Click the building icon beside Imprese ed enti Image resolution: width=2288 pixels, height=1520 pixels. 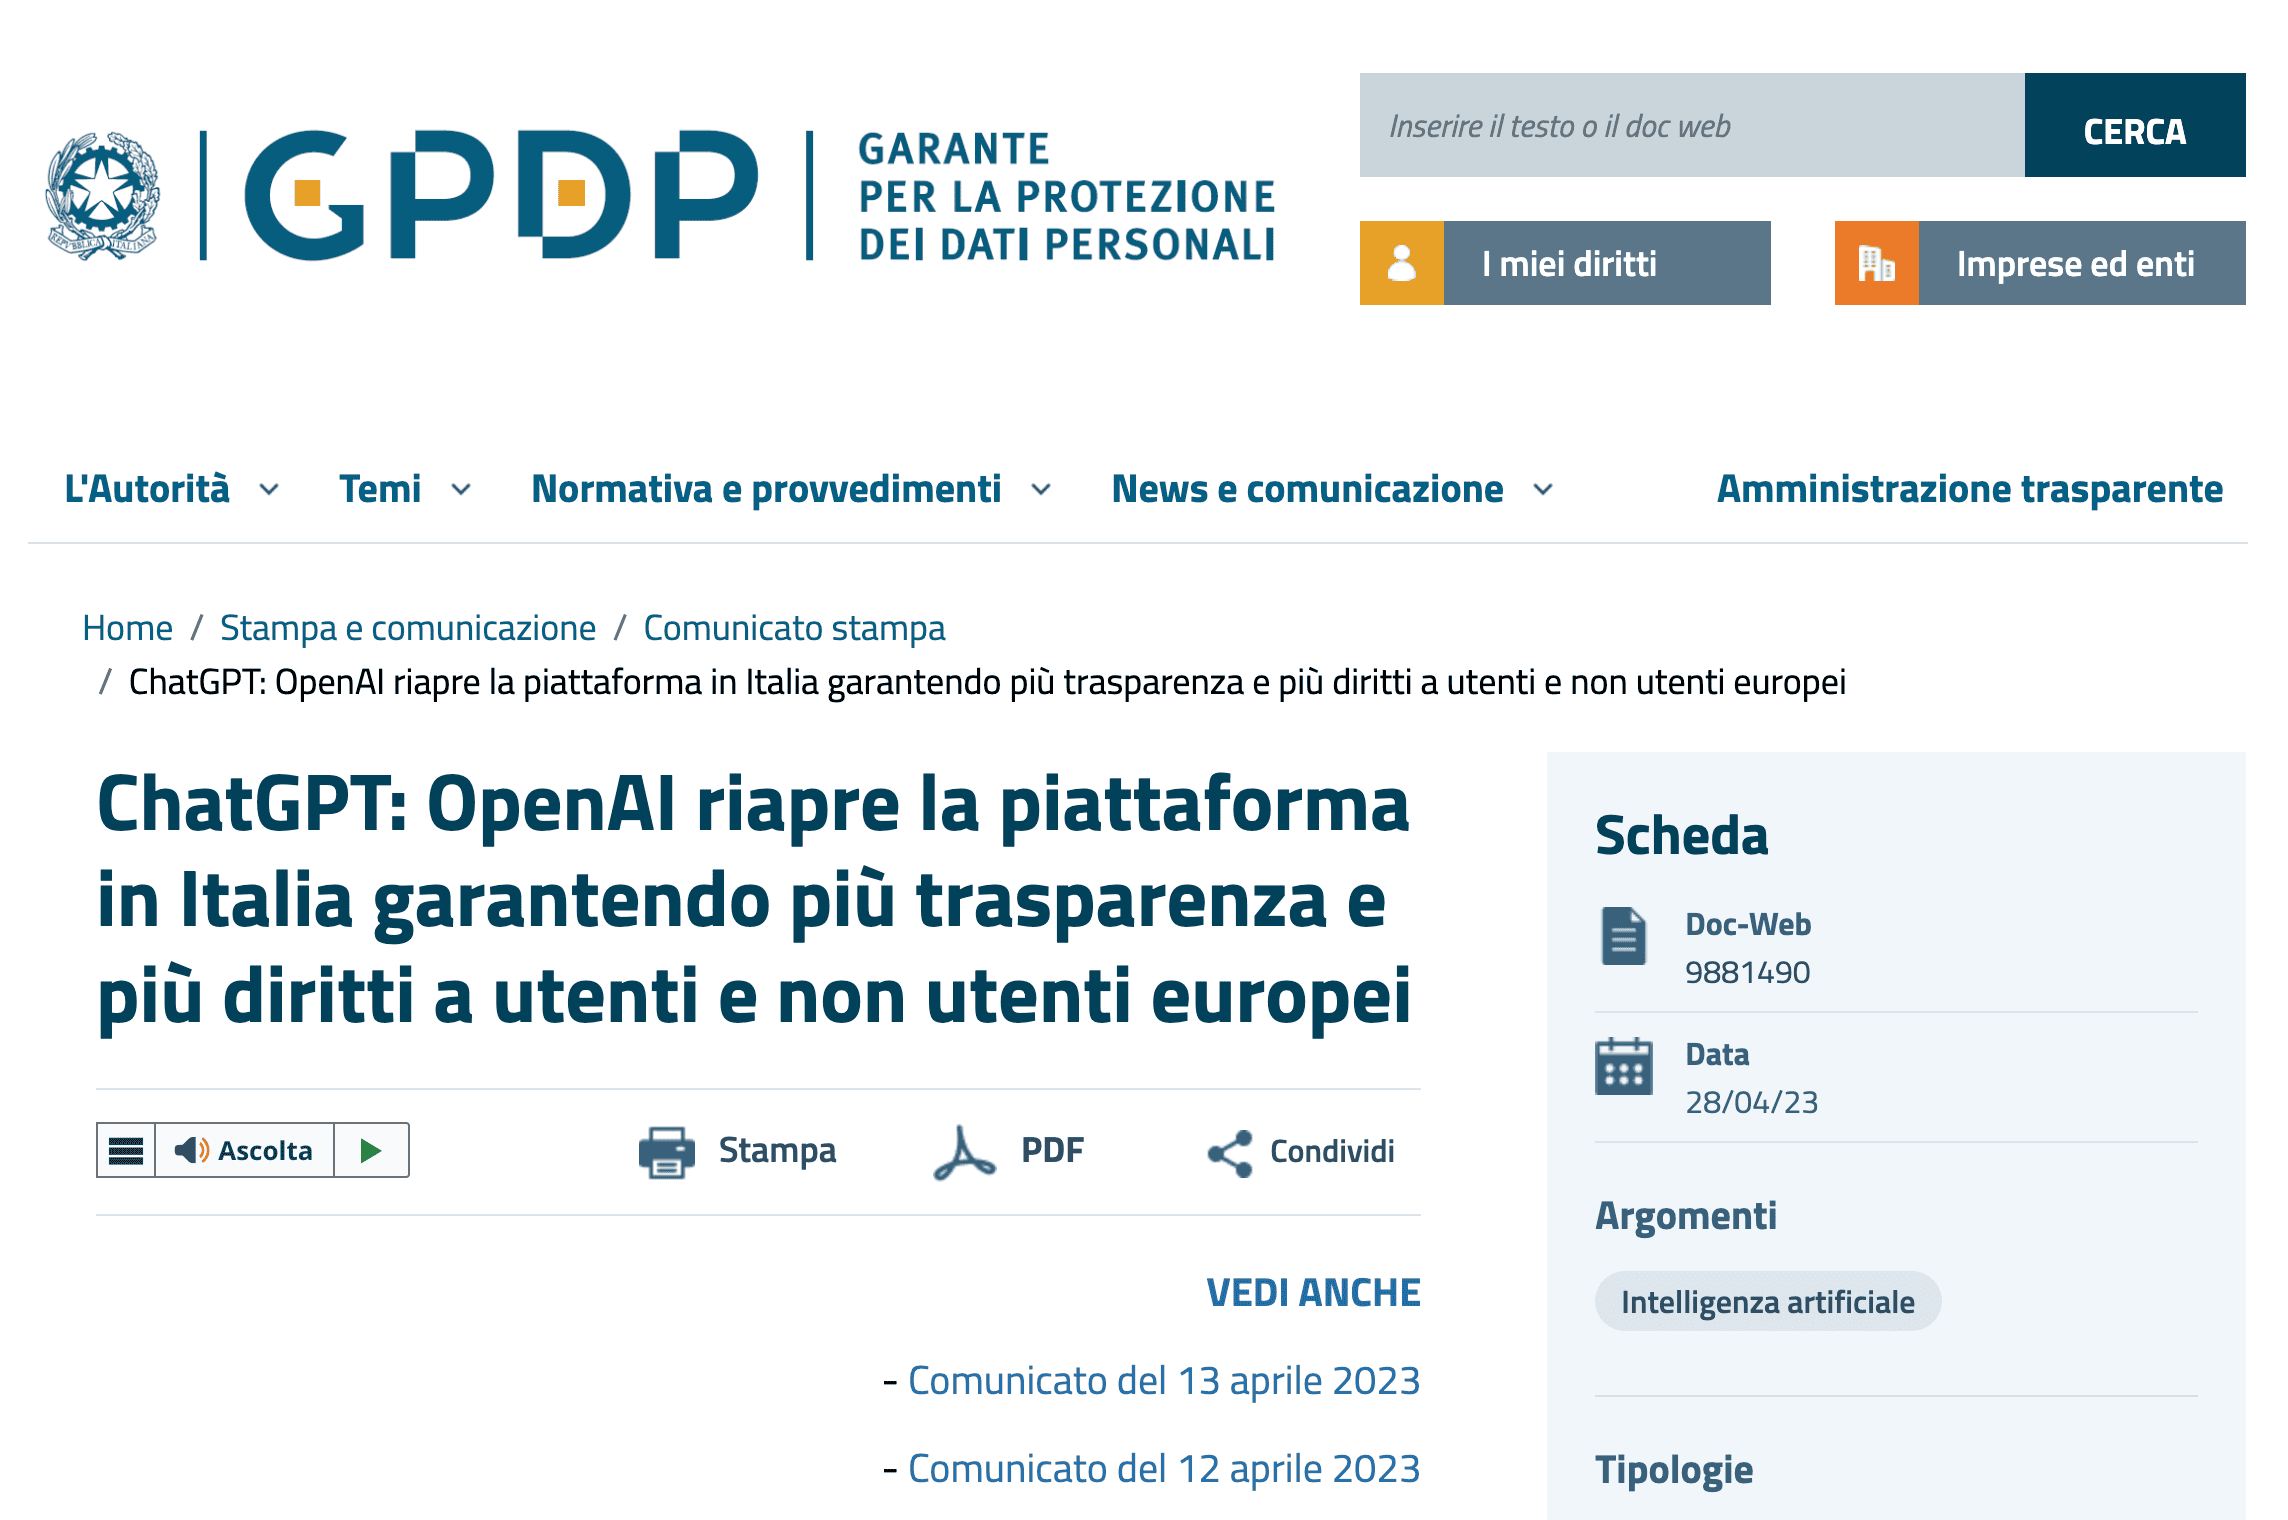(x=1876, y=263)
